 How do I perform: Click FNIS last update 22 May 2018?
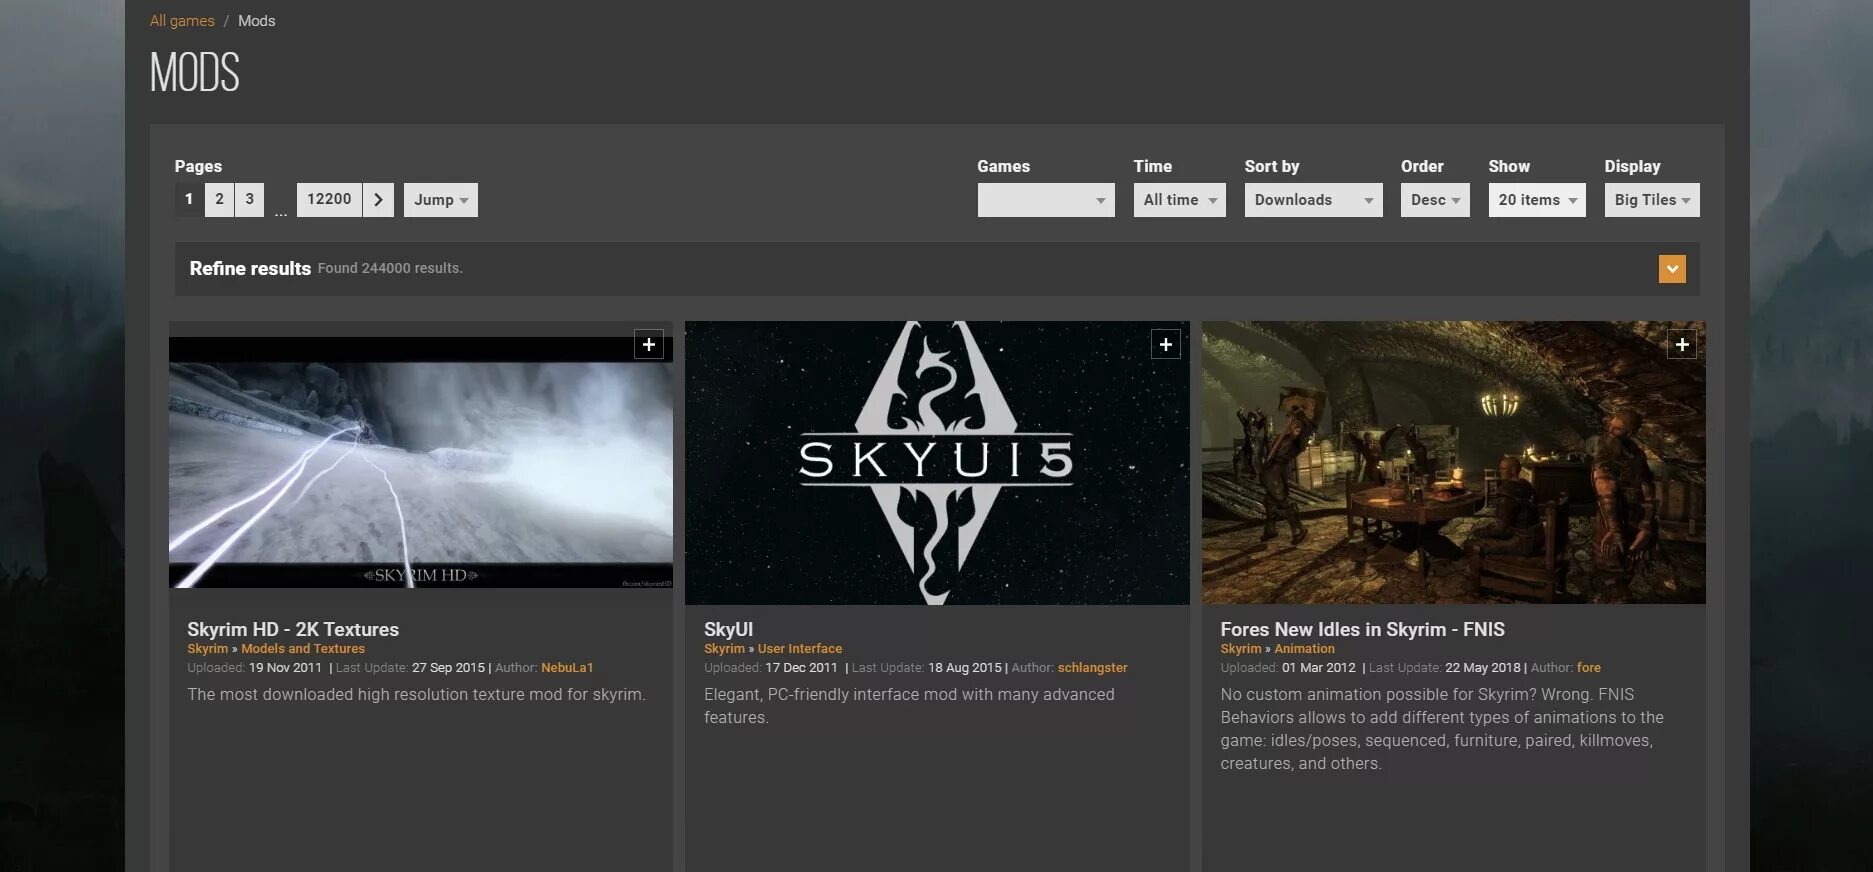click(1483, 668)
